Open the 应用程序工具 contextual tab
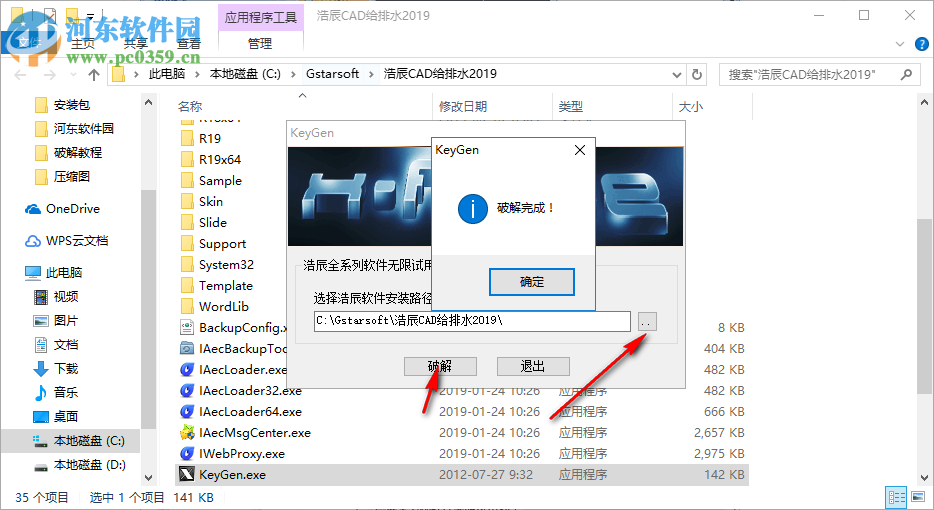This screenshot has height=510, width=934. click(x=261, y=17)
